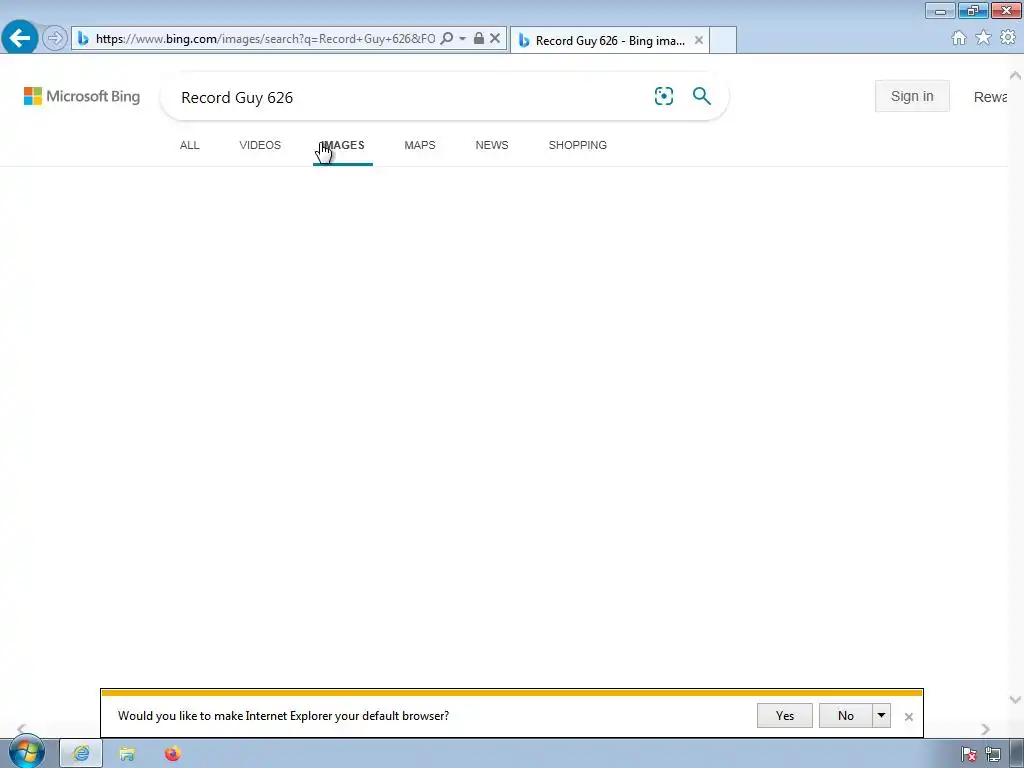
Task: Minimize the Internet Explorer window
Action: point(940,10)
